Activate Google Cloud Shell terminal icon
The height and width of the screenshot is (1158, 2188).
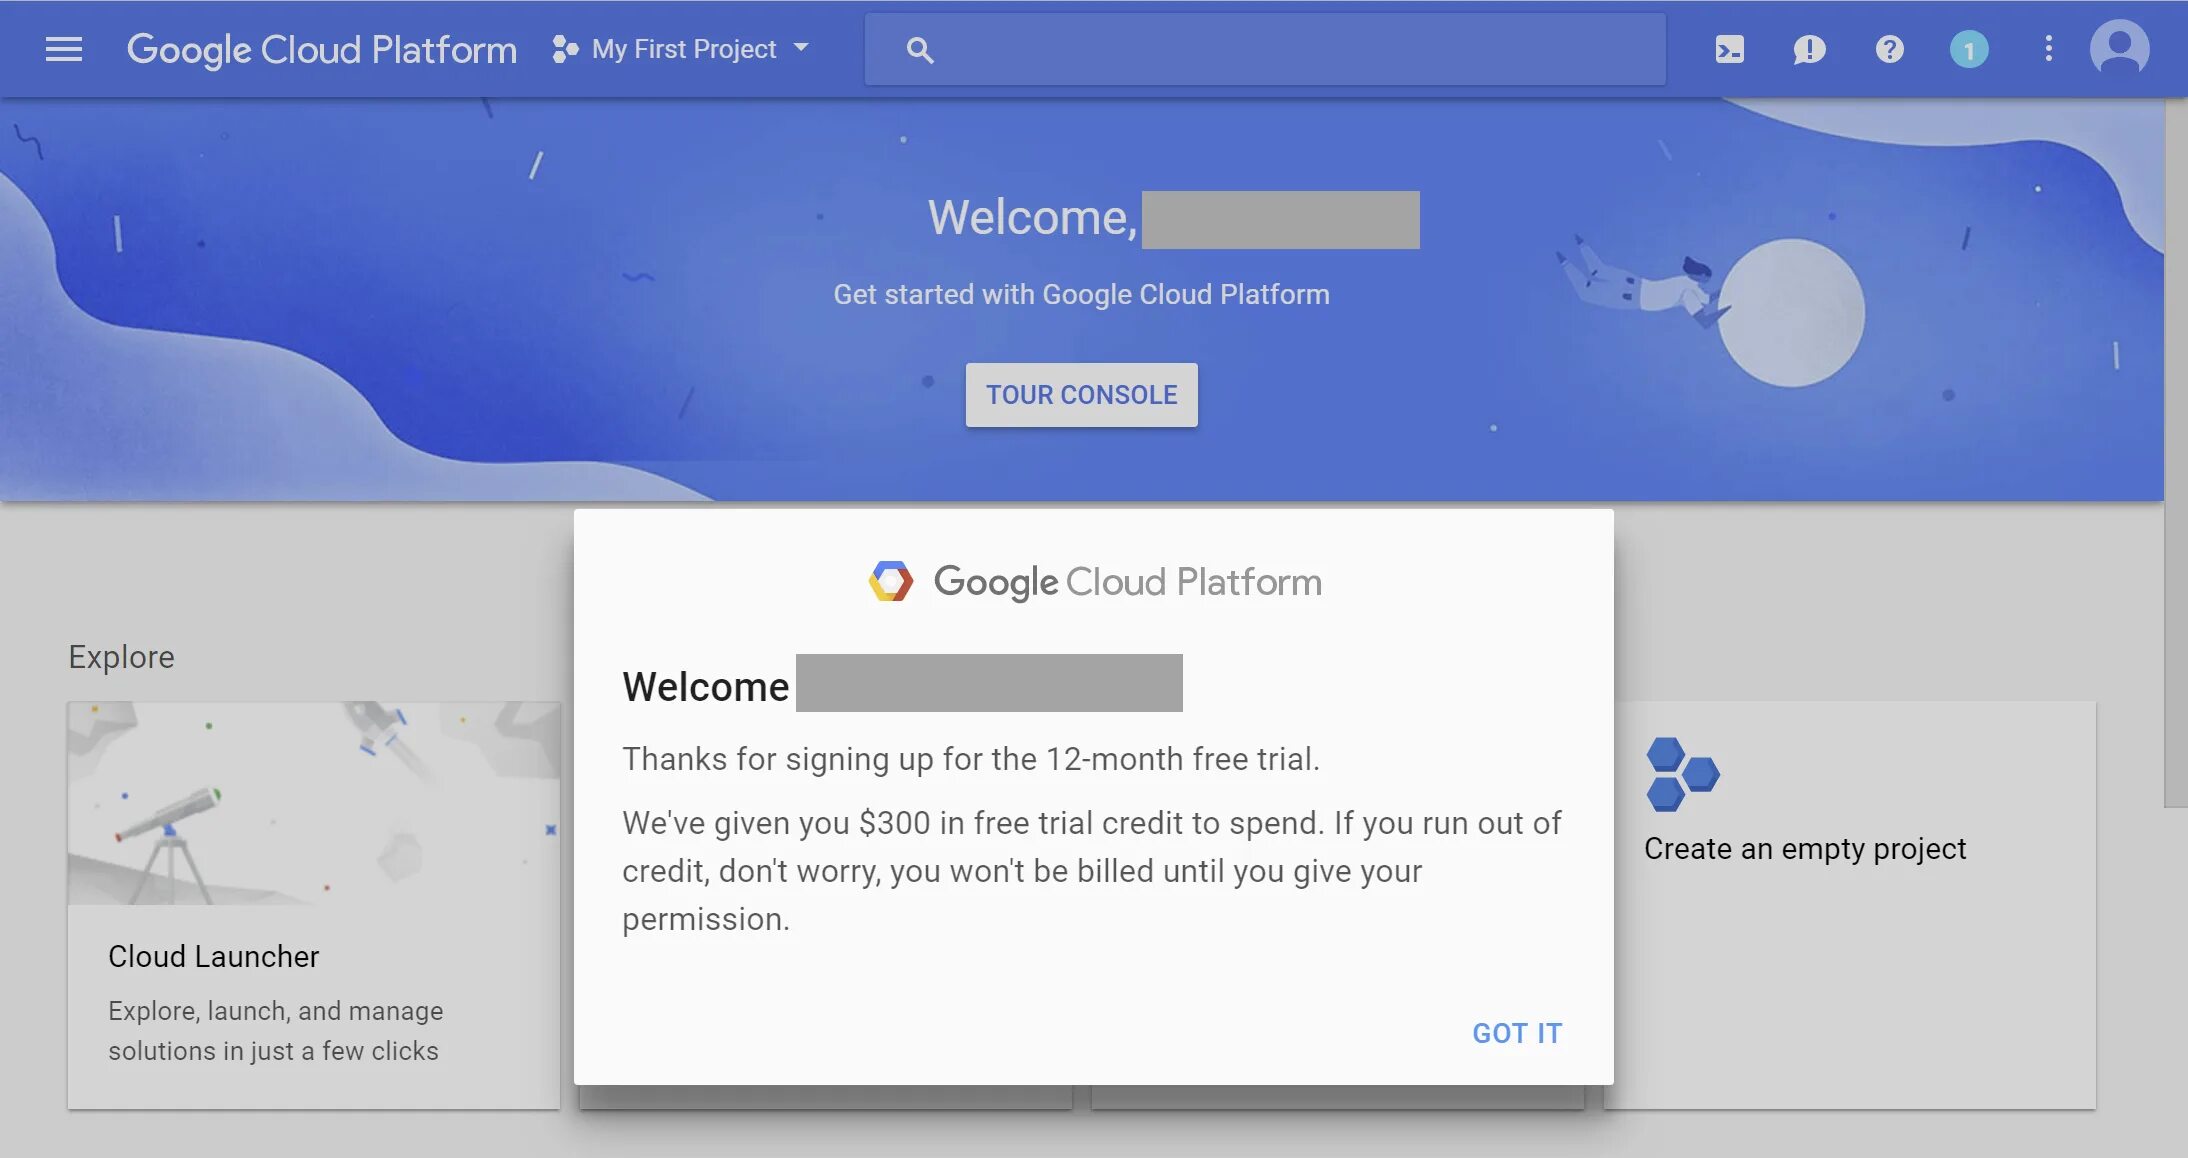click(x=1729, y=49)
